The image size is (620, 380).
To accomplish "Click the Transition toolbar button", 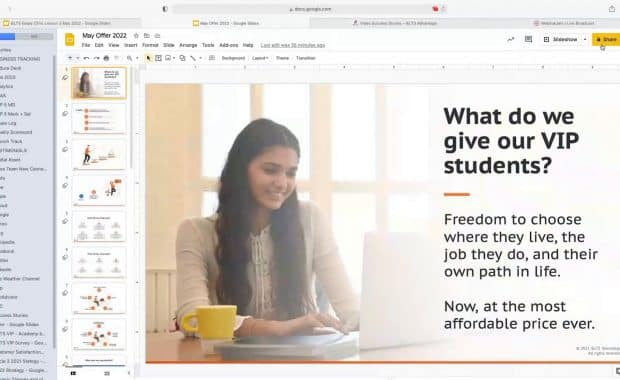I will point(306,58).
